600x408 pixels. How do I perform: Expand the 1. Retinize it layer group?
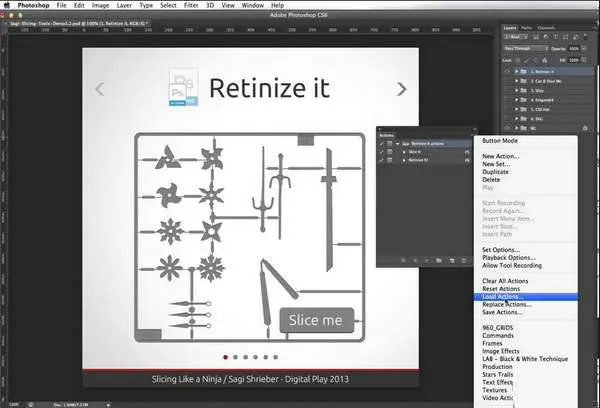(517, 72)
